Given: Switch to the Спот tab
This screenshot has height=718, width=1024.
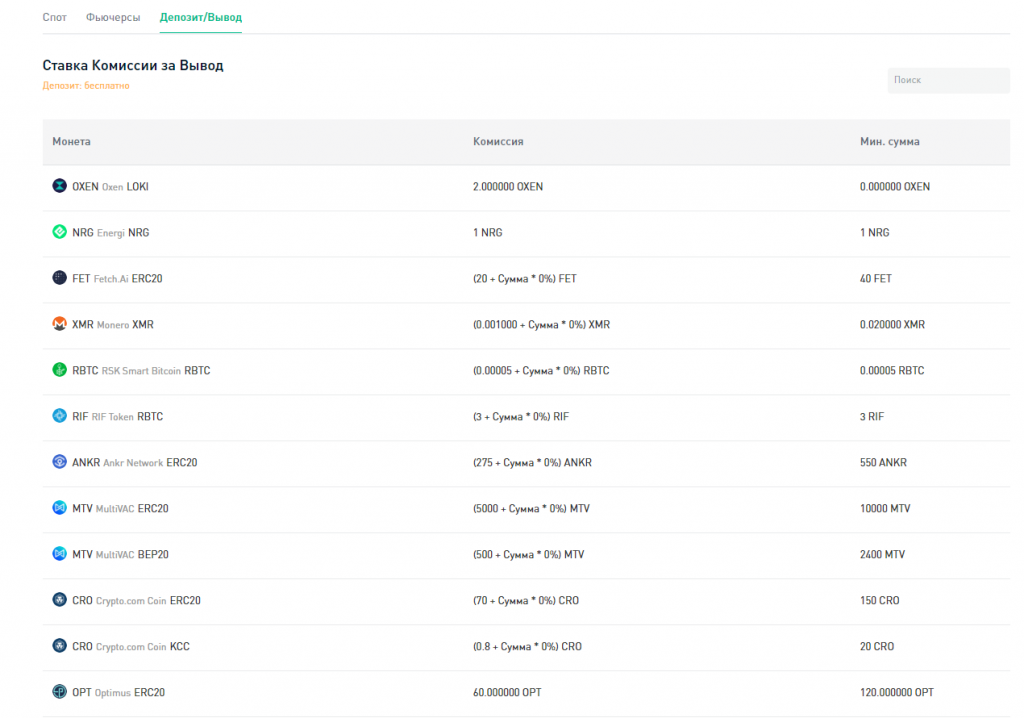Looking at the screenshot, I should (55, 18).
